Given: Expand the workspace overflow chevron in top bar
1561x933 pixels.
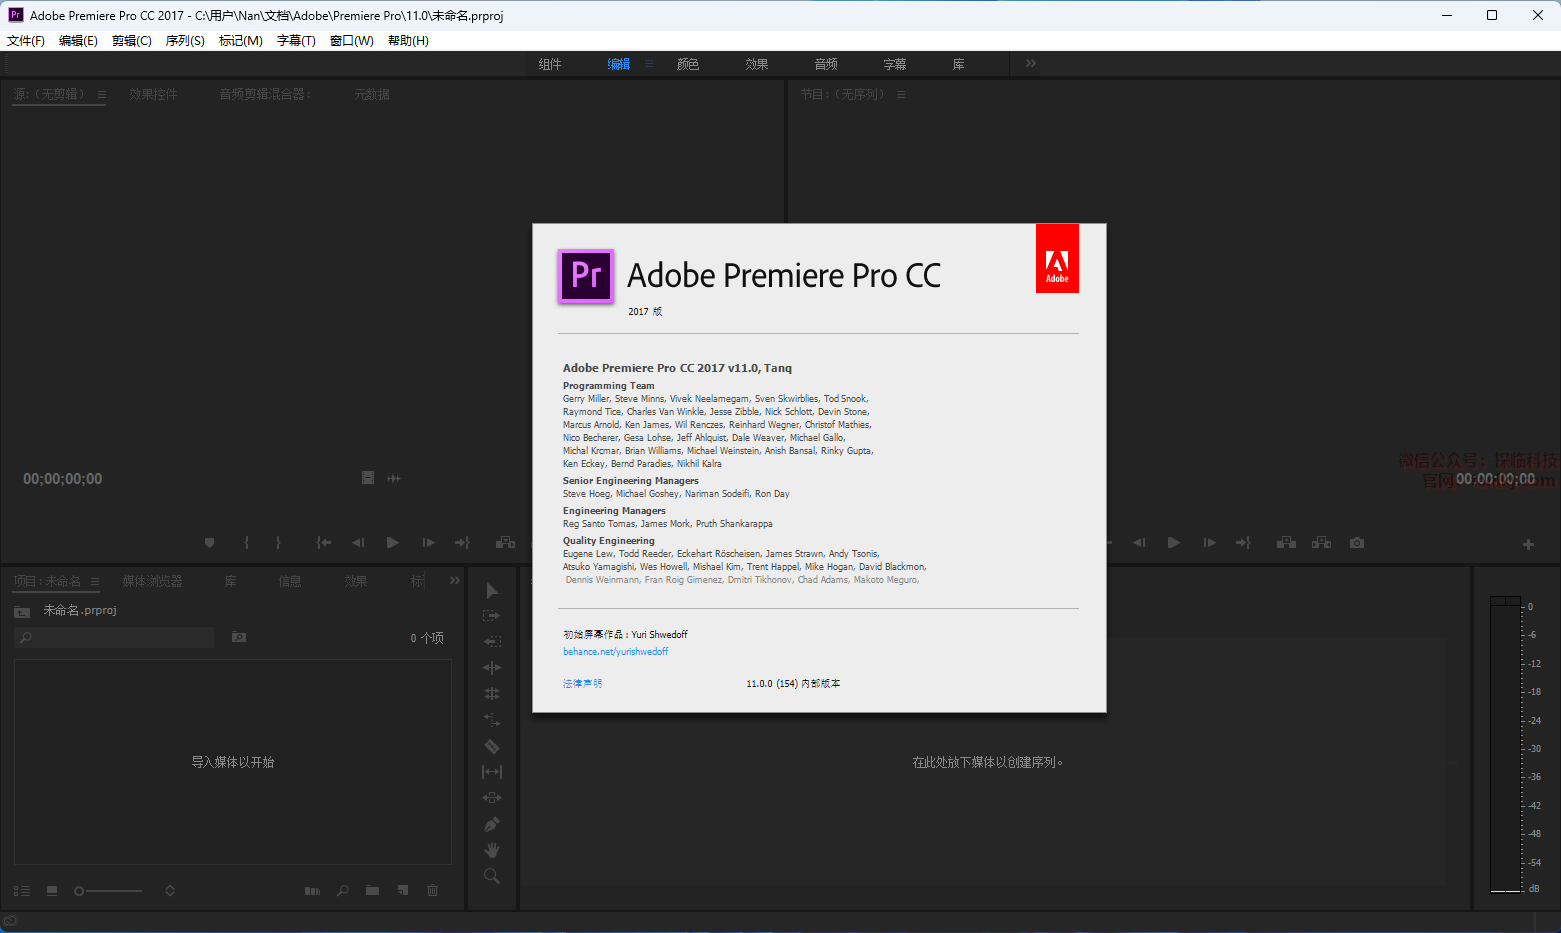Looking at the screenshot, I should point(1031,64).
